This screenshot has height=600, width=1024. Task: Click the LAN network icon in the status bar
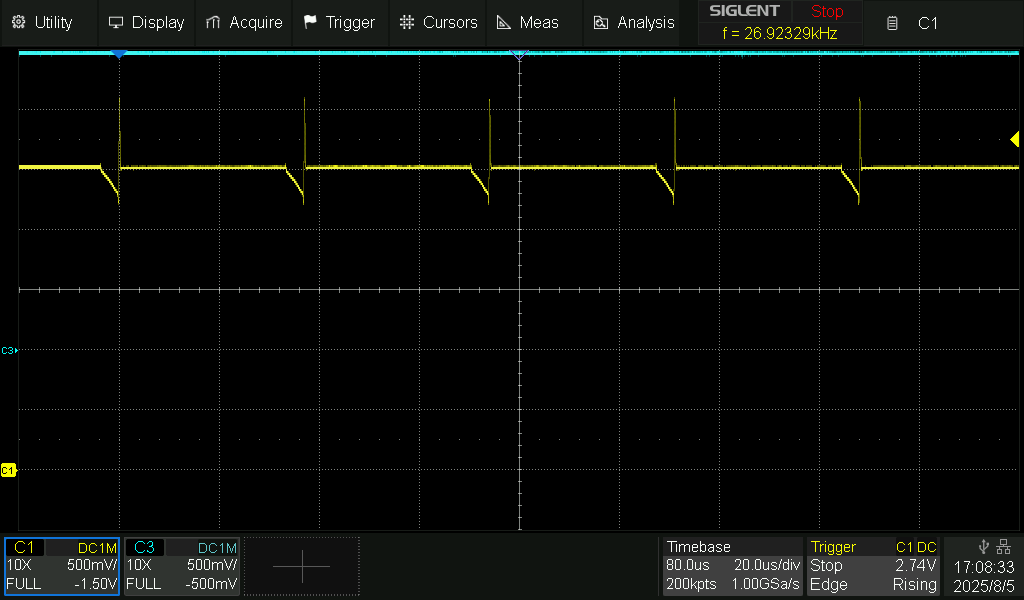tap(1005, 547)
